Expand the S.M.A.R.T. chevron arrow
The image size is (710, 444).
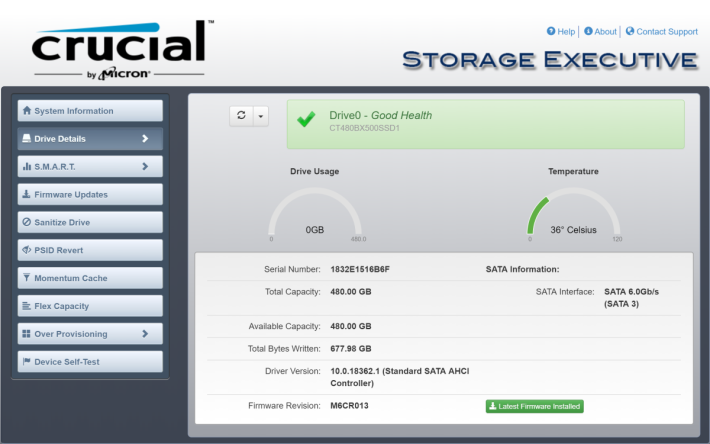[145, 167]
